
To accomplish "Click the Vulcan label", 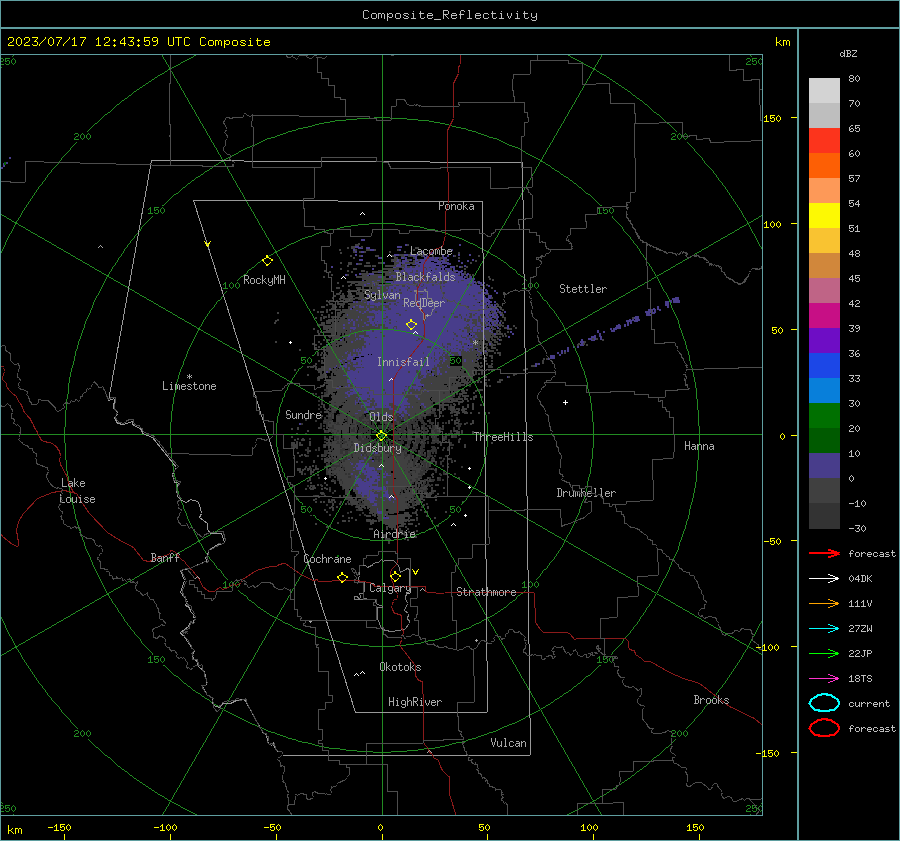I will click(509, 743).
